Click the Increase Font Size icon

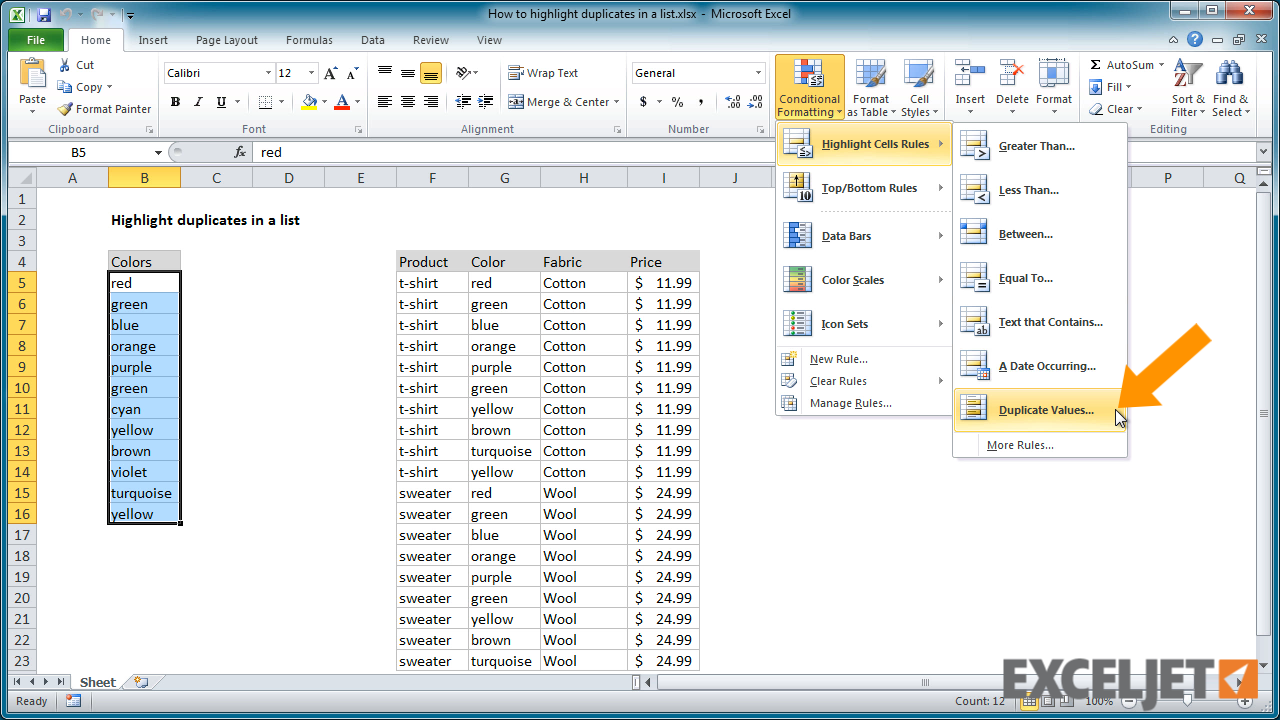click(330, 73)
